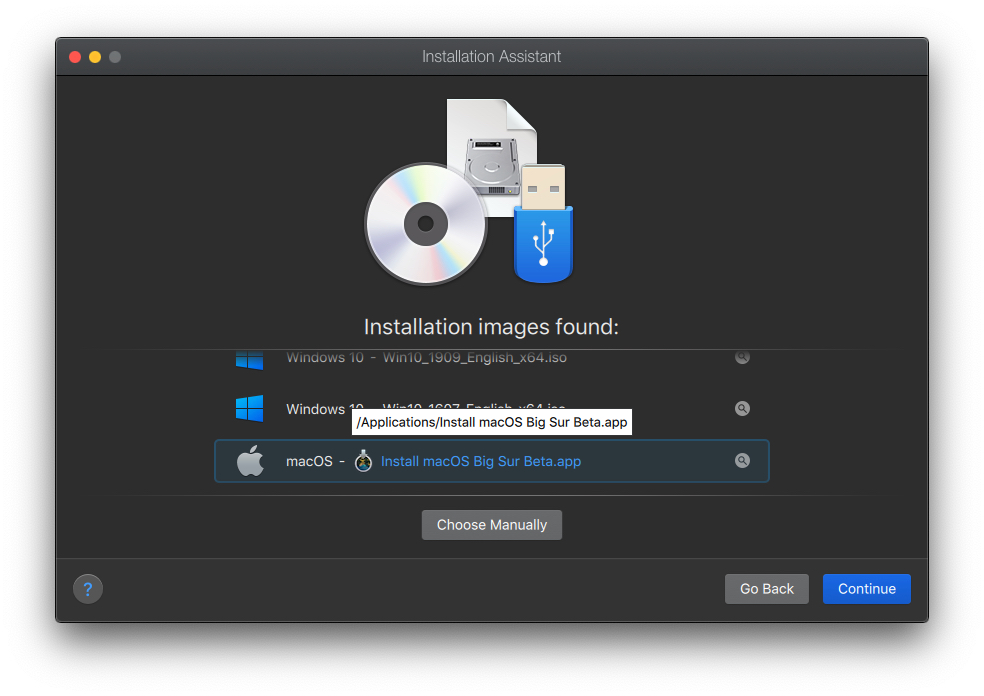Click the 'macOS' label in the selected row
The image size is (984, 696).
[x=309, y=461]
